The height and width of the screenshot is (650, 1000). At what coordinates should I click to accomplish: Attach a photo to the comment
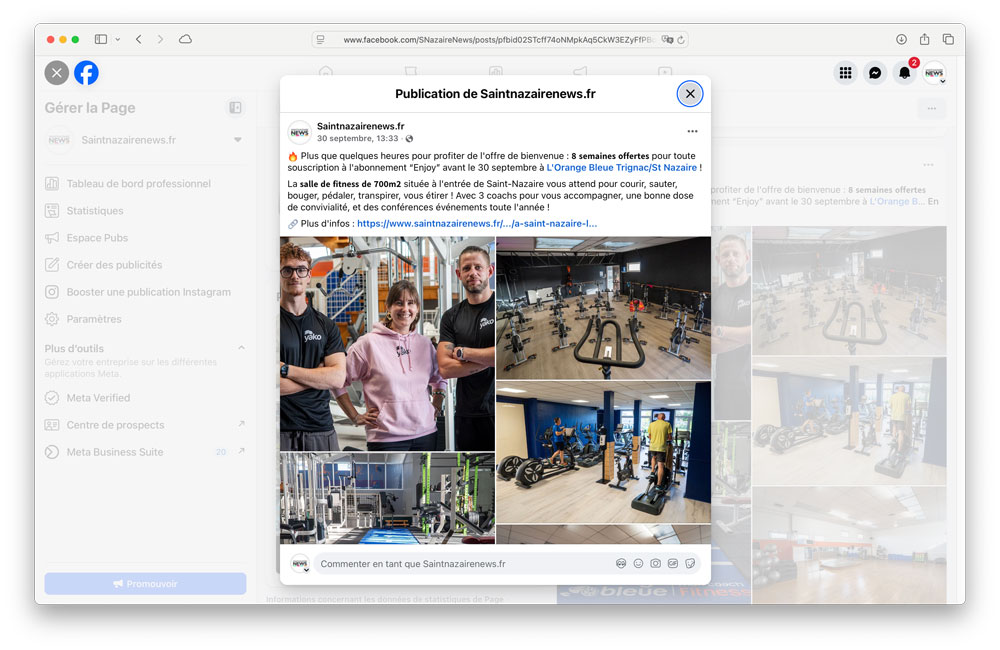(x=655, y=564)
